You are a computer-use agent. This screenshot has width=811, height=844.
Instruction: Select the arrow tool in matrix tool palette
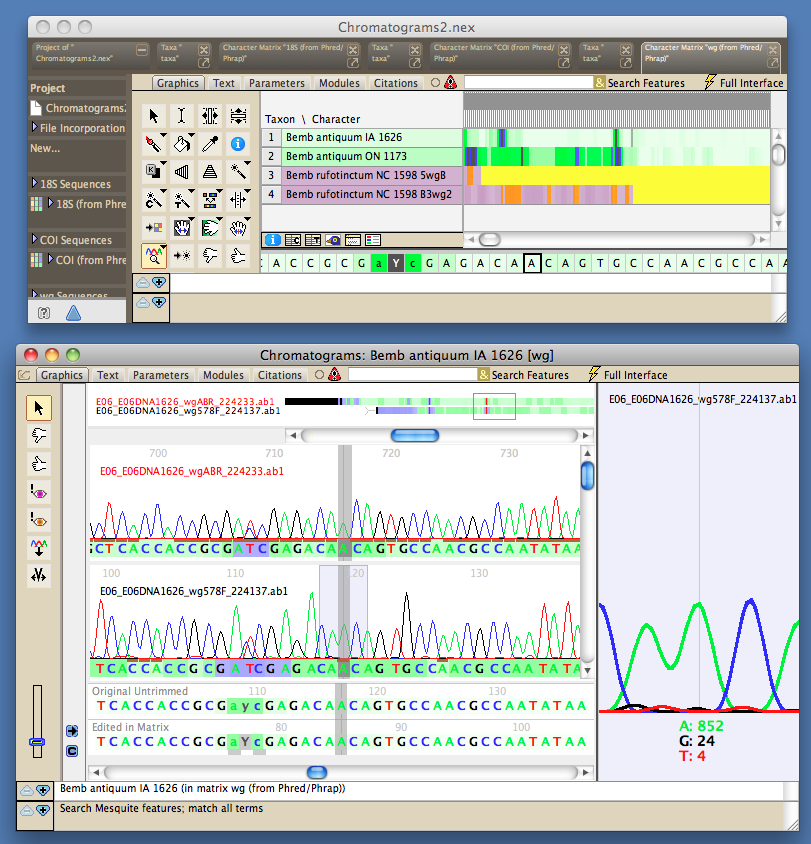153,116
